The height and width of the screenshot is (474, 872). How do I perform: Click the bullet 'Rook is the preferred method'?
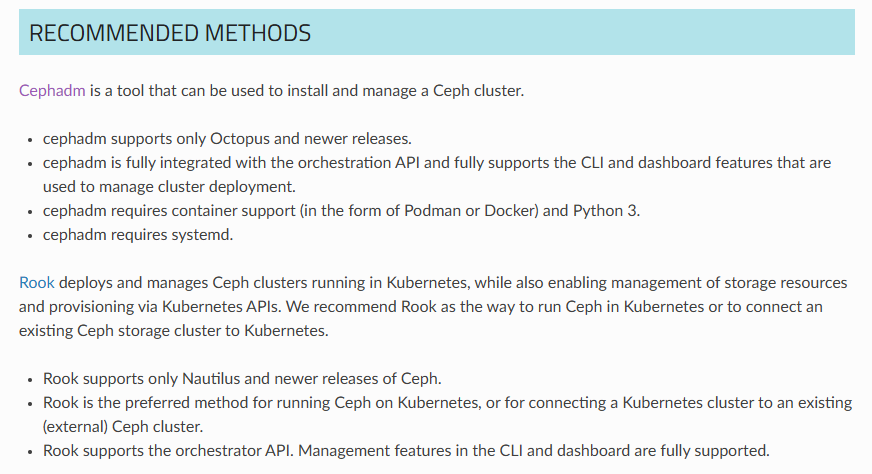[x=447, y=403]
